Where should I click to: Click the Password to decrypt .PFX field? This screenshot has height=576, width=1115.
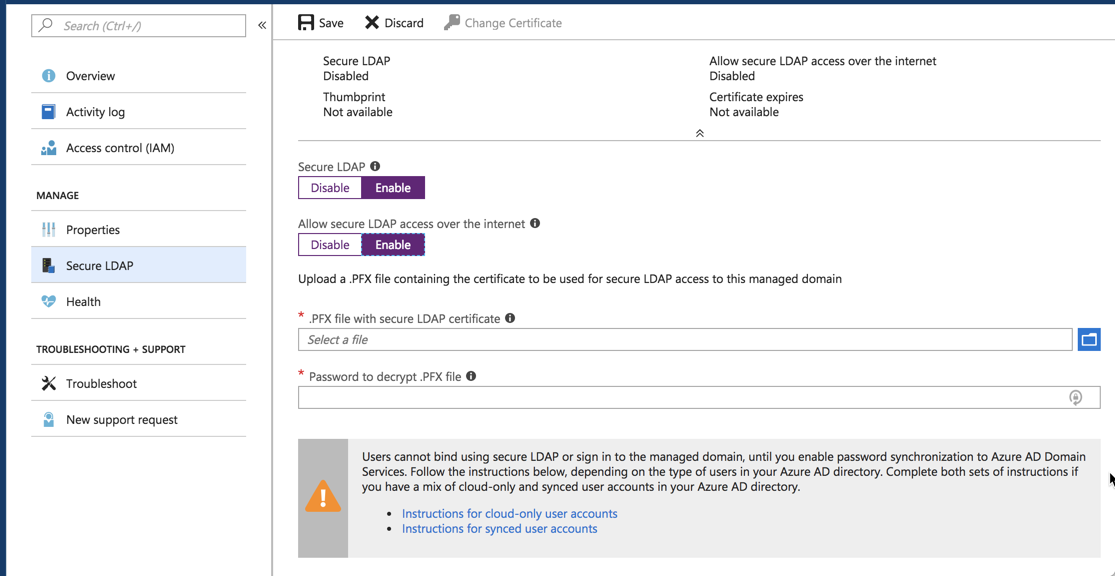tap(699, 398)
